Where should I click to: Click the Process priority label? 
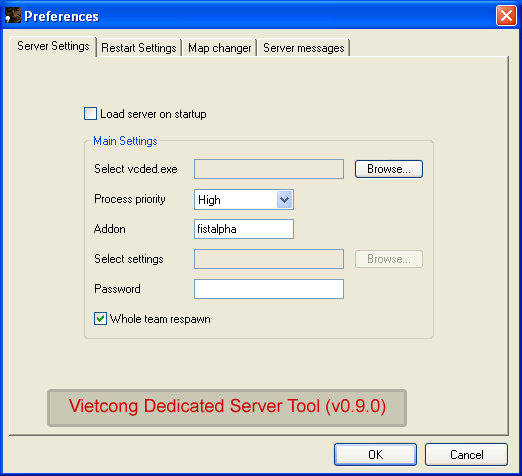click(x=130, y=199)
